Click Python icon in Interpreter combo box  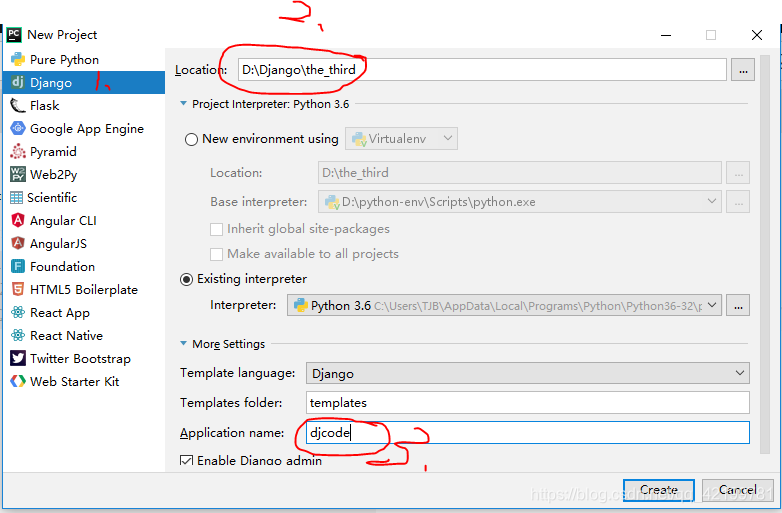[x=301, y=305]
